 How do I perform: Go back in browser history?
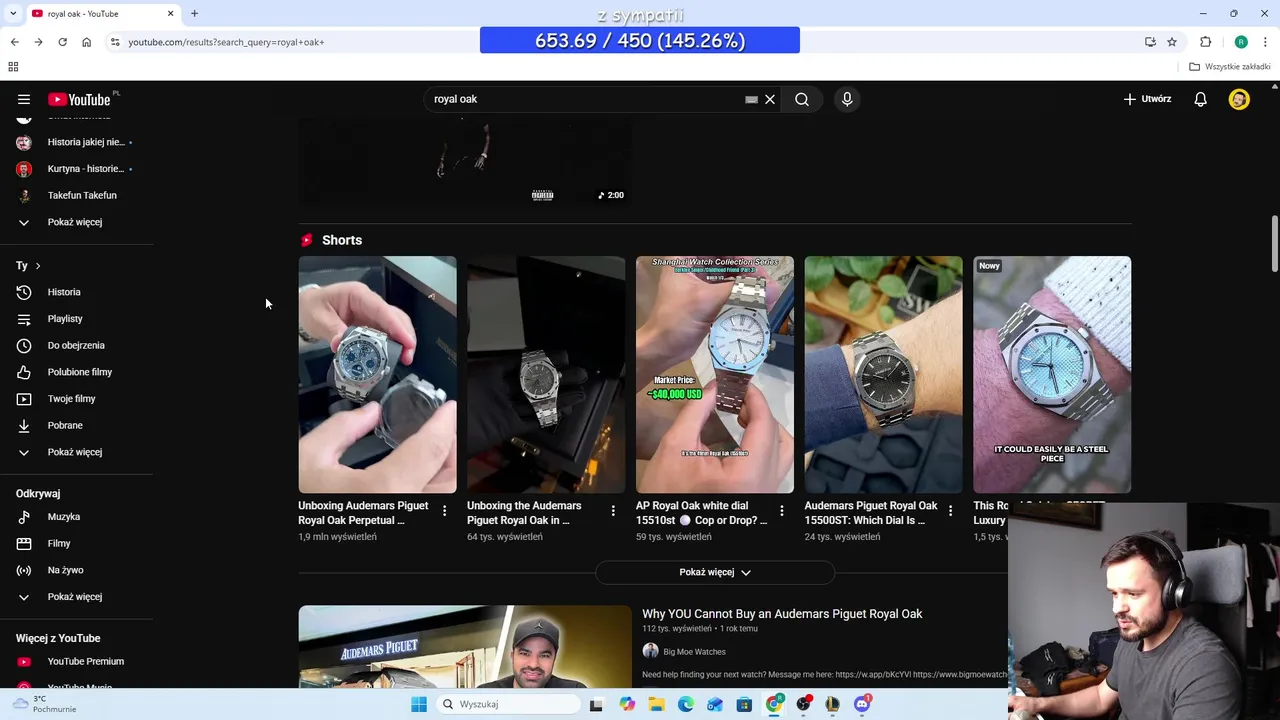(x=14, y=42)
